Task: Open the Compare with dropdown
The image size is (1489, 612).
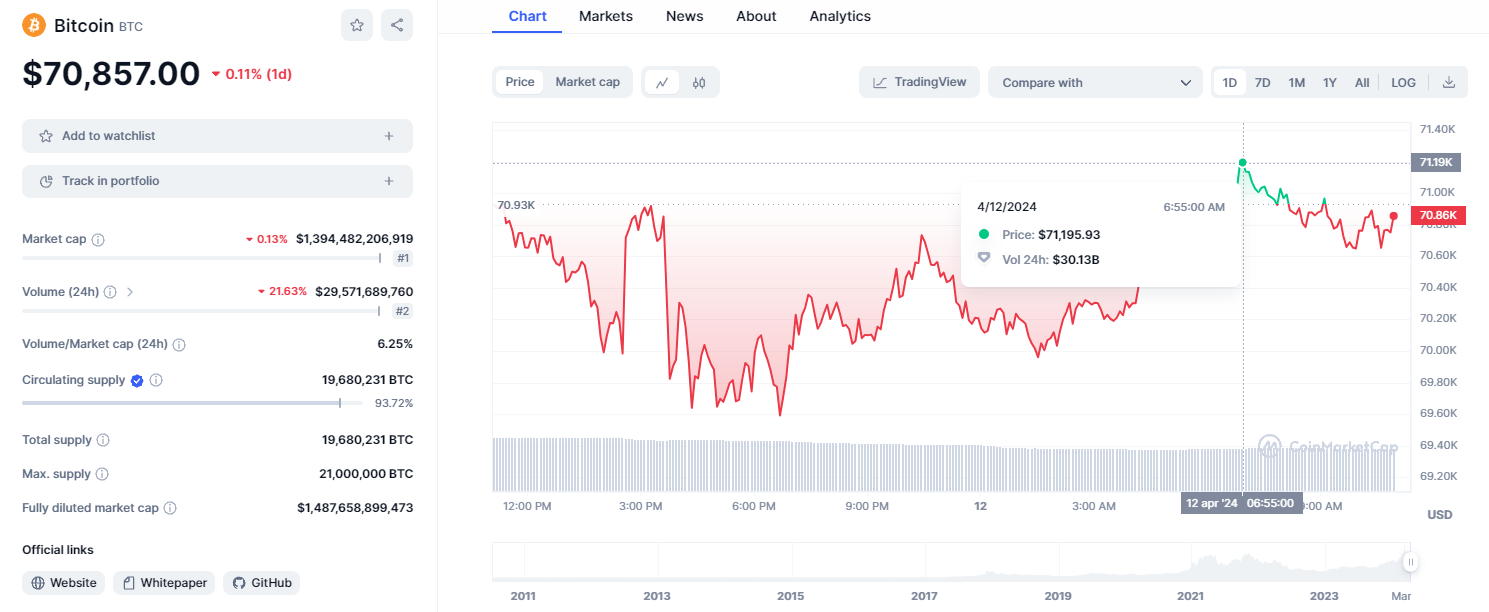Action: [x=1095, y=82]
